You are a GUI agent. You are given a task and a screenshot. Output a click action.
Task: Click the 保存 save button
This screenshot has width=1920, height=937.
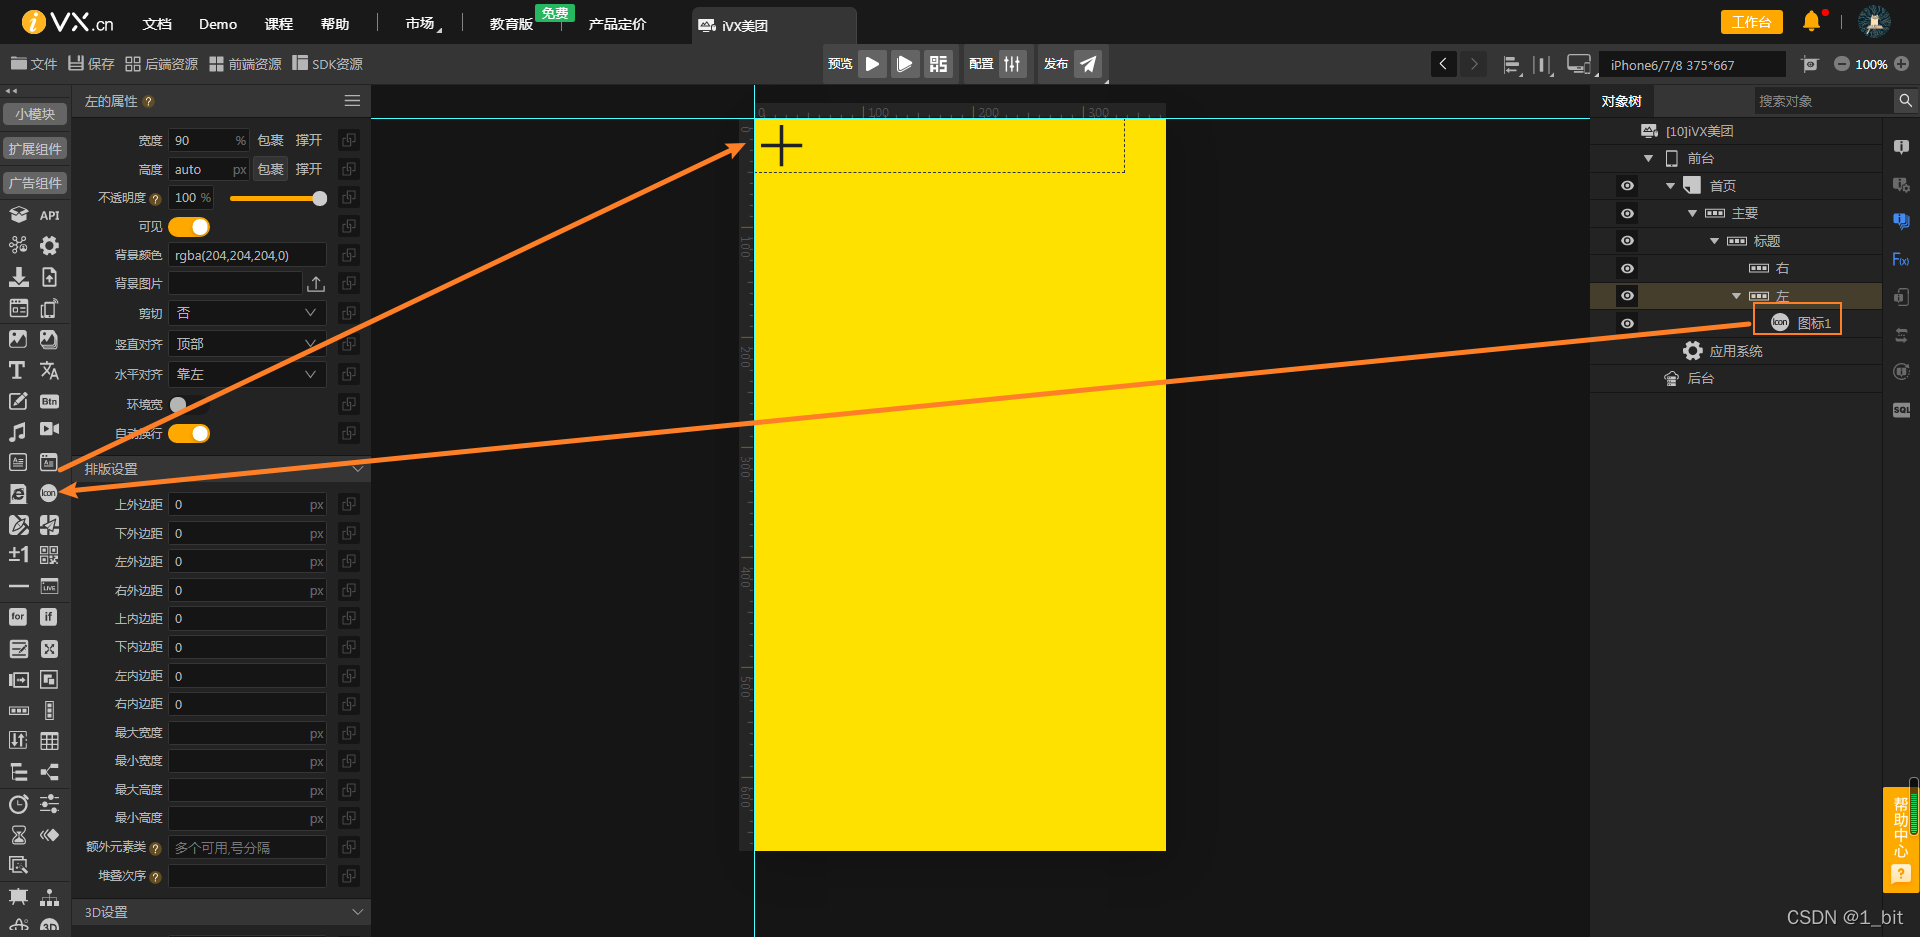[91, 64]
